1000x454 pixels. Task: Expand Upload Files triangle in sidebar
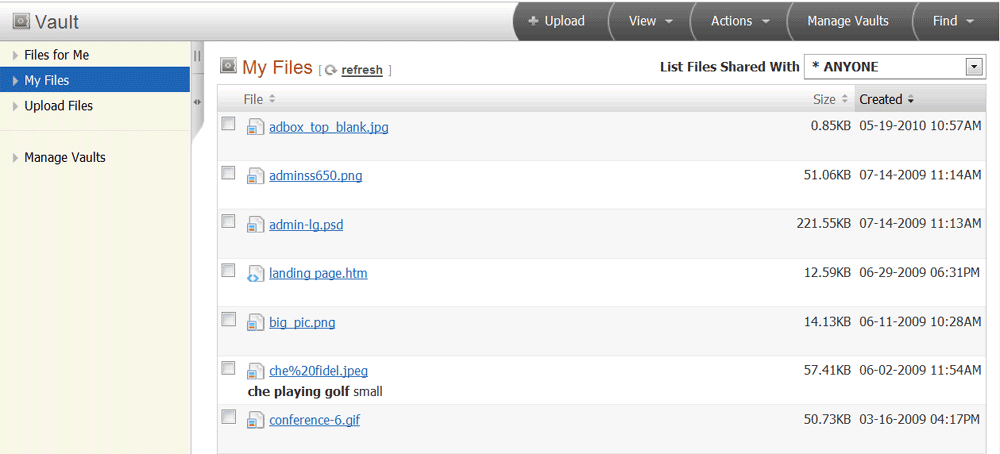15,106
